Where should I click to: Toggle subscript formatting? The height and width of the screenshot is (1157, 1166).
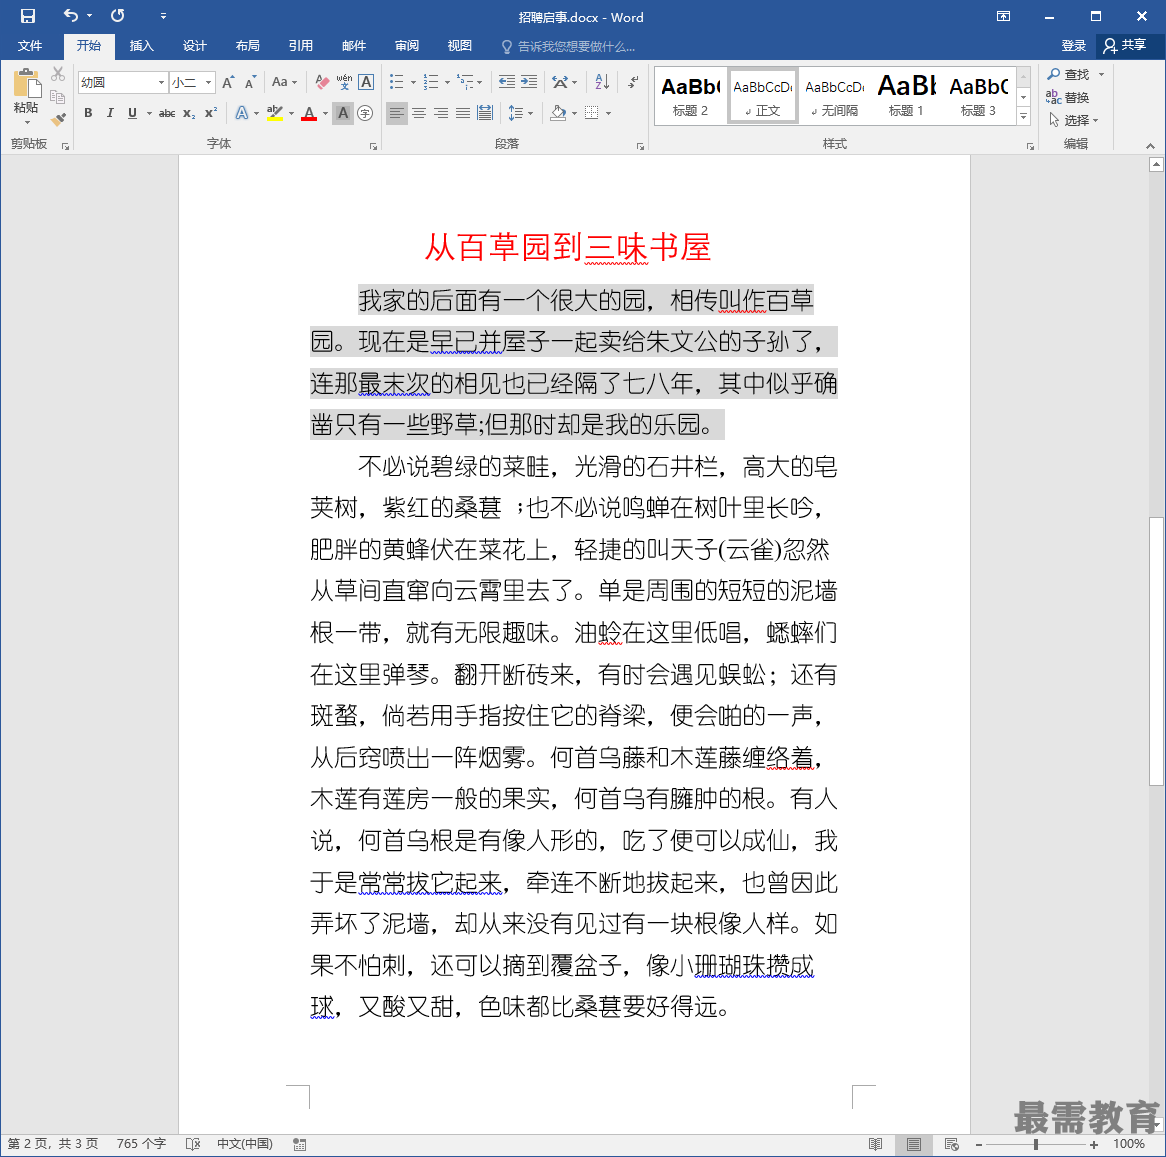[x=189, y=113]
